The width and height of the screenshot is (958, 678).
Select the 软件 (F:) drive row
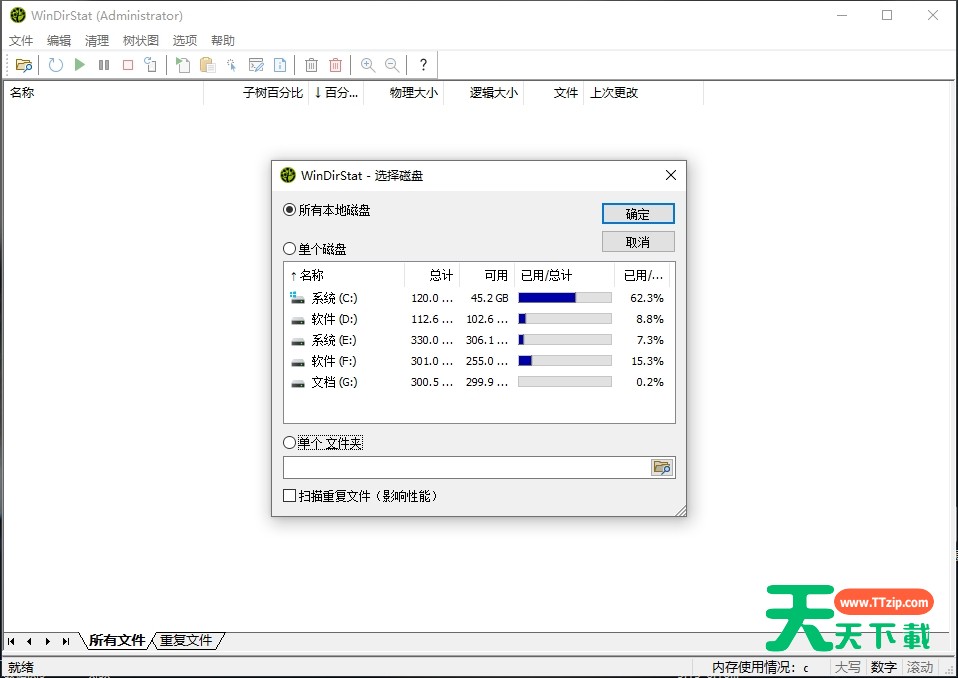tap(479, 361)
